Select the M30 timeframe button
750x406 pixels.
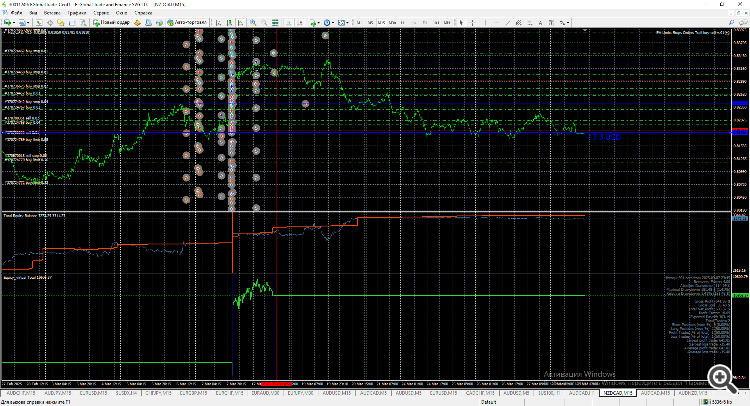point(392,22)
